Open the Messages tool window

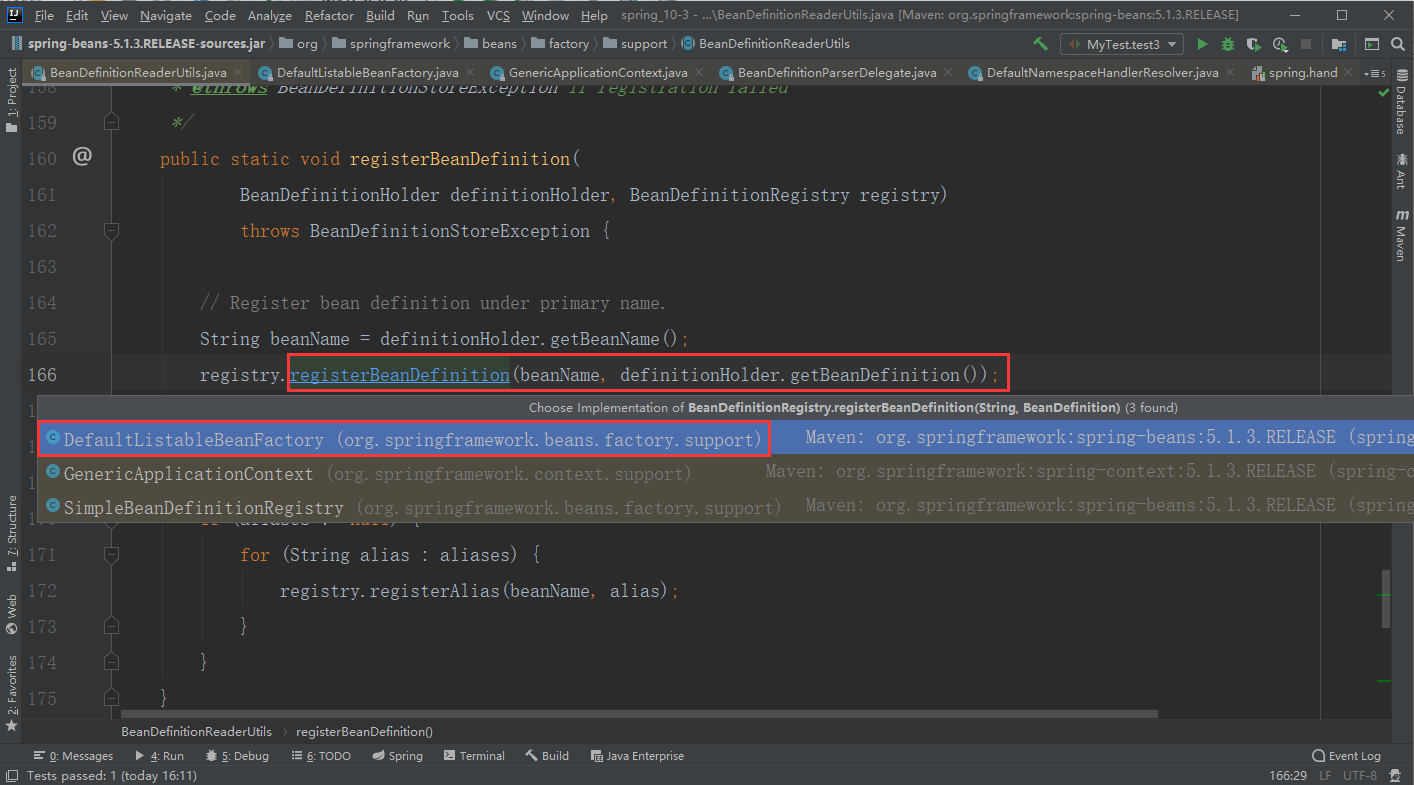pyautogui.click(x=74, y=756)
